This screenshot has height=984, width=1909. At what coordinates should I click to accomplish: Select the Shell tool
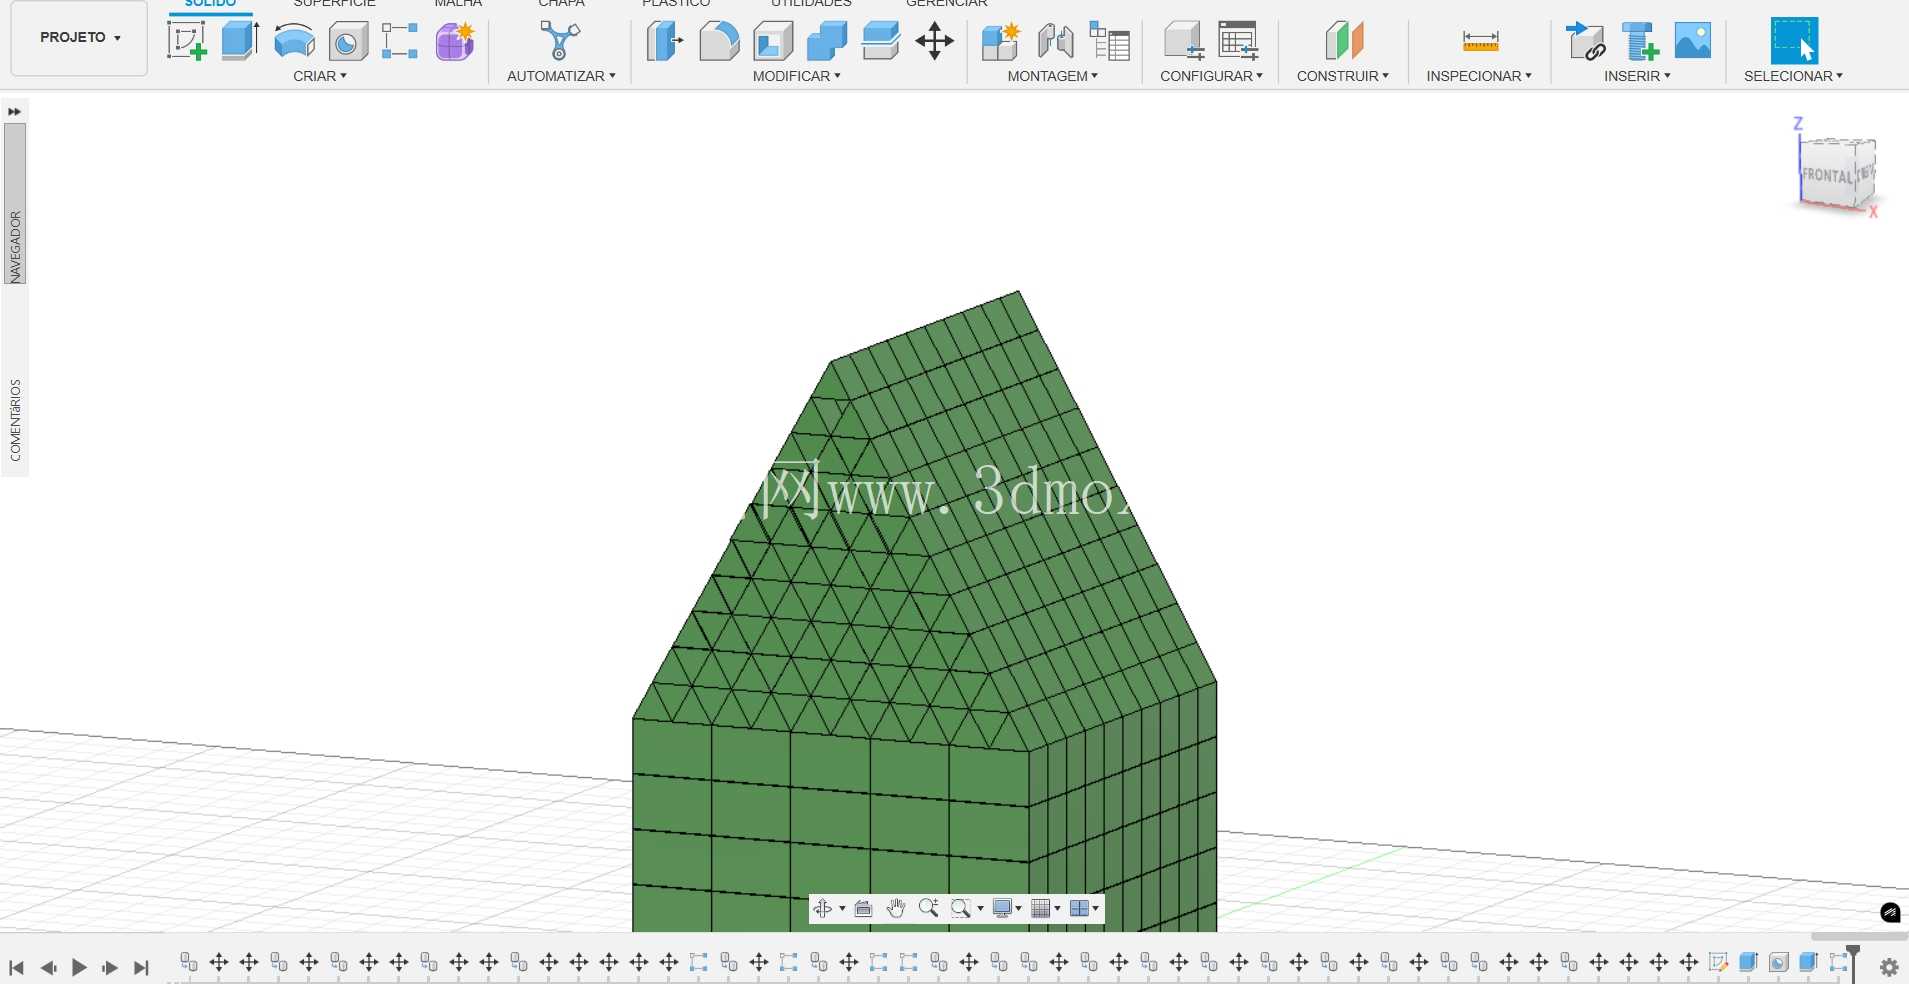(773, 41)
